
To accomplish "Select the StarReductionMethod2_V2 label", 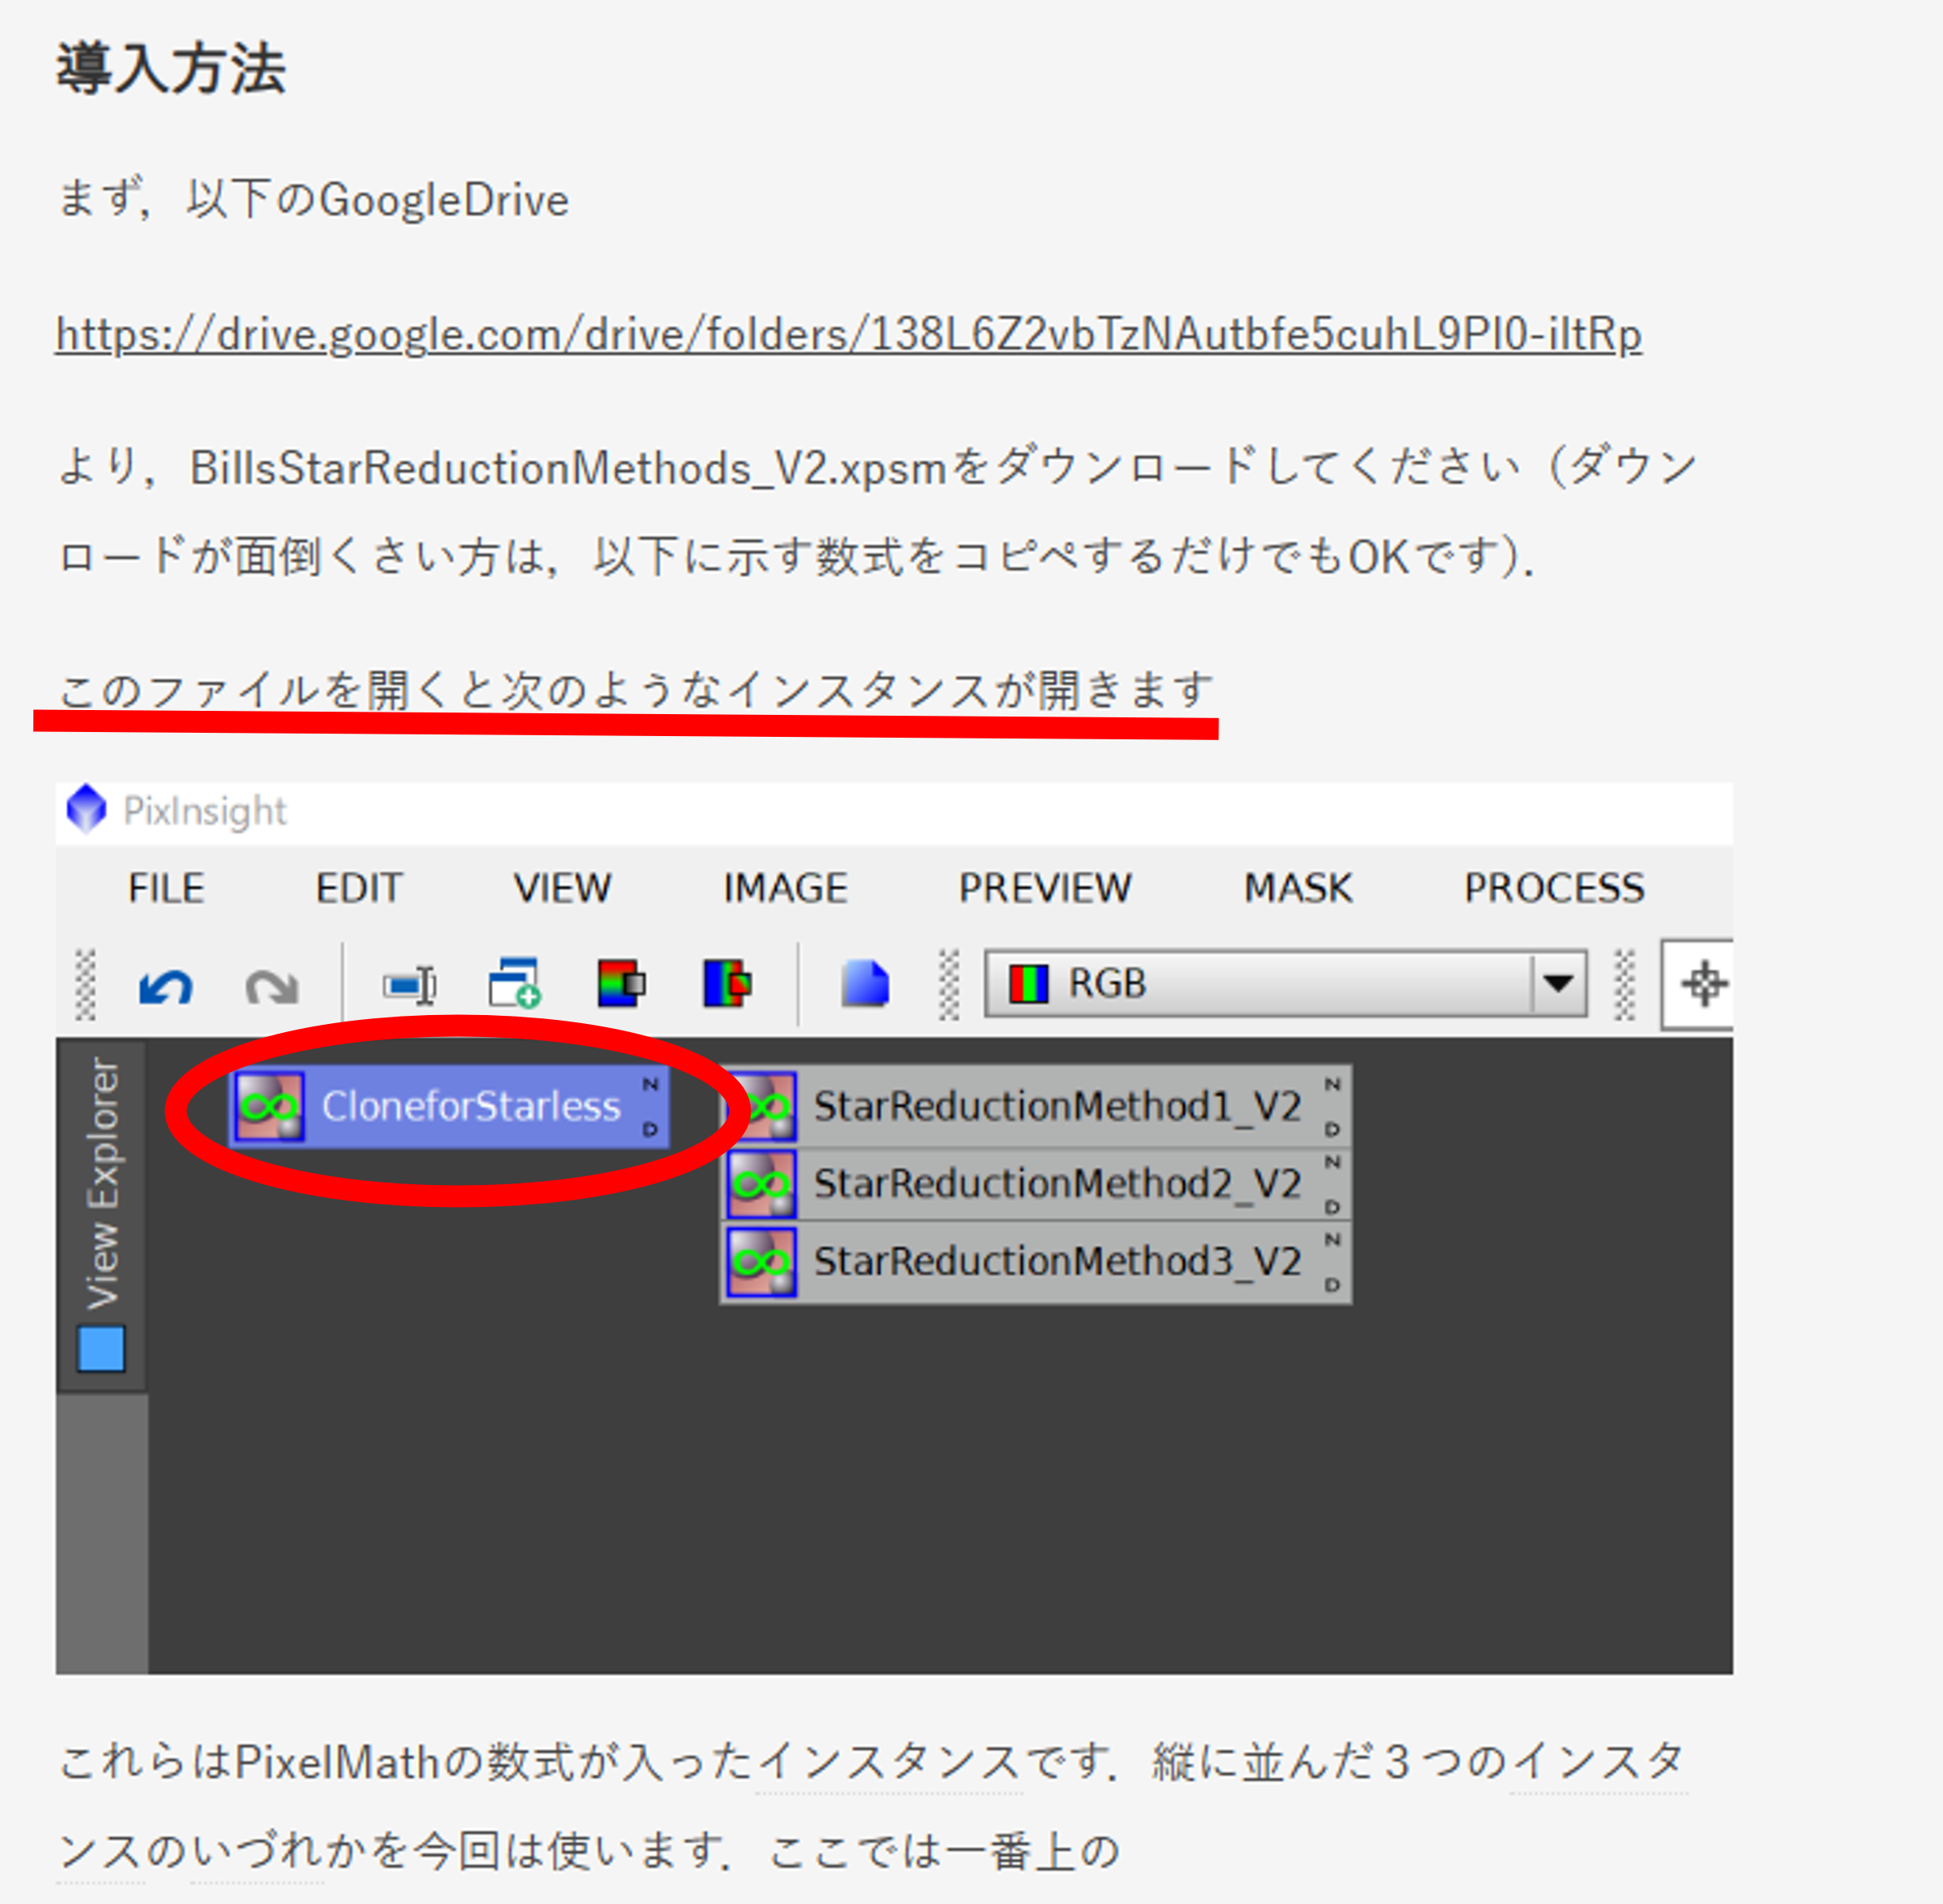I will (1057, 1184).
